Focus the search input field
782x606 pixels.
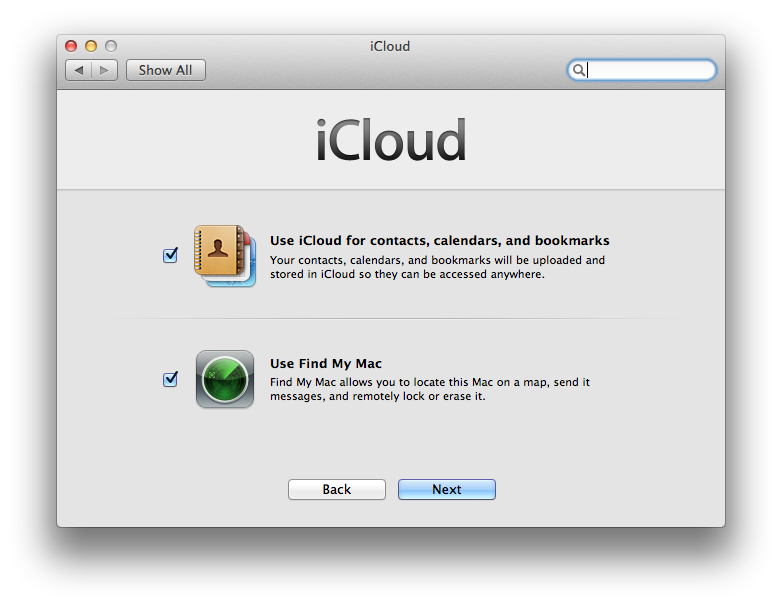(642, 70)
